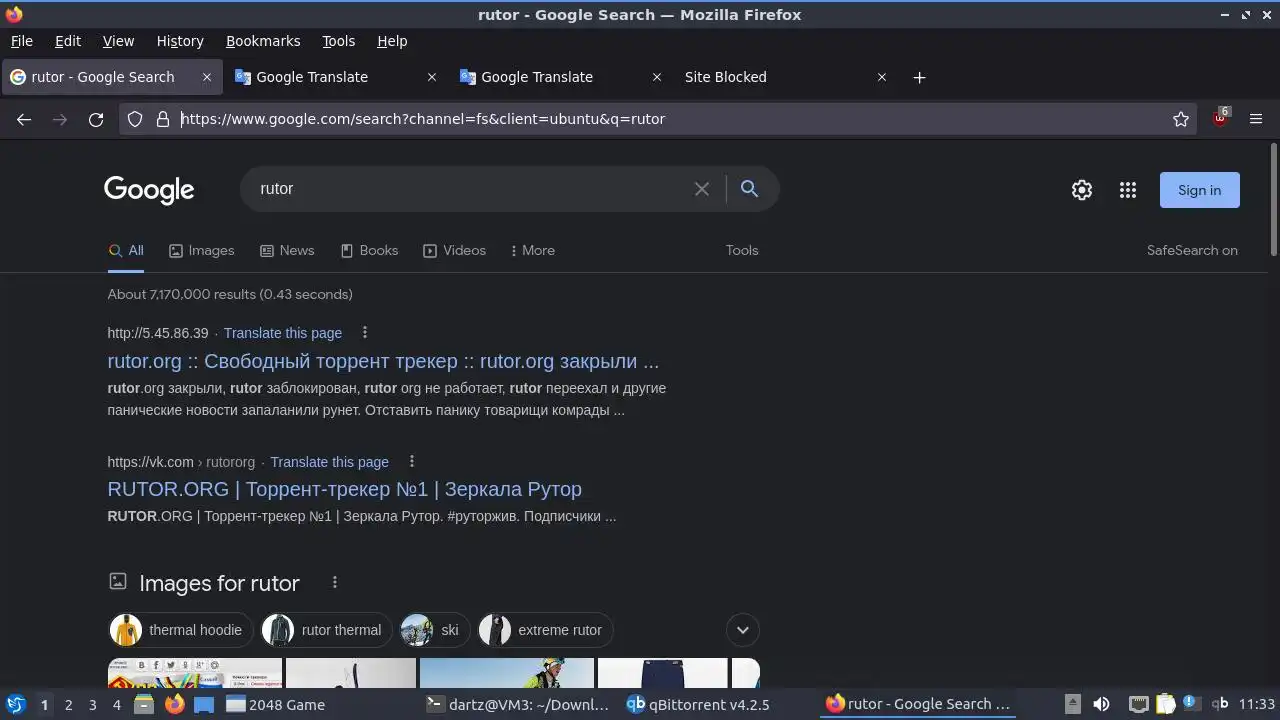Image resolution: width=1280 pixels, height=720 pixels.
Task: Open the History menu
Action: click(x=180, y=41)
